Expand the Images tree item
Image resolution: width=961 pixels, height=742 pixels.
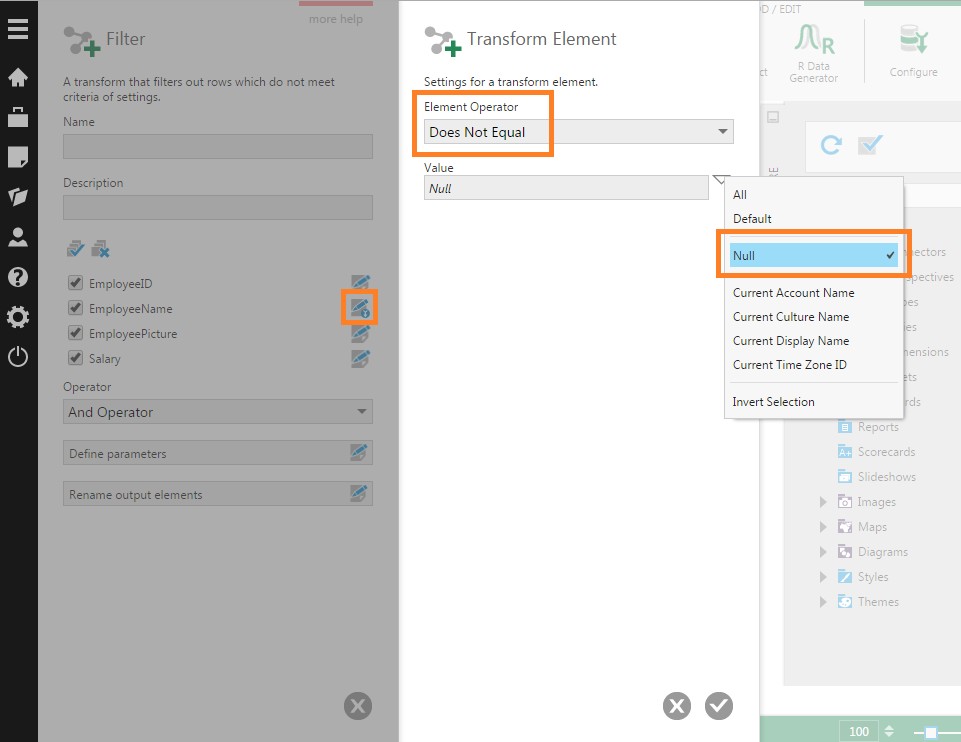tap(822, 501)
